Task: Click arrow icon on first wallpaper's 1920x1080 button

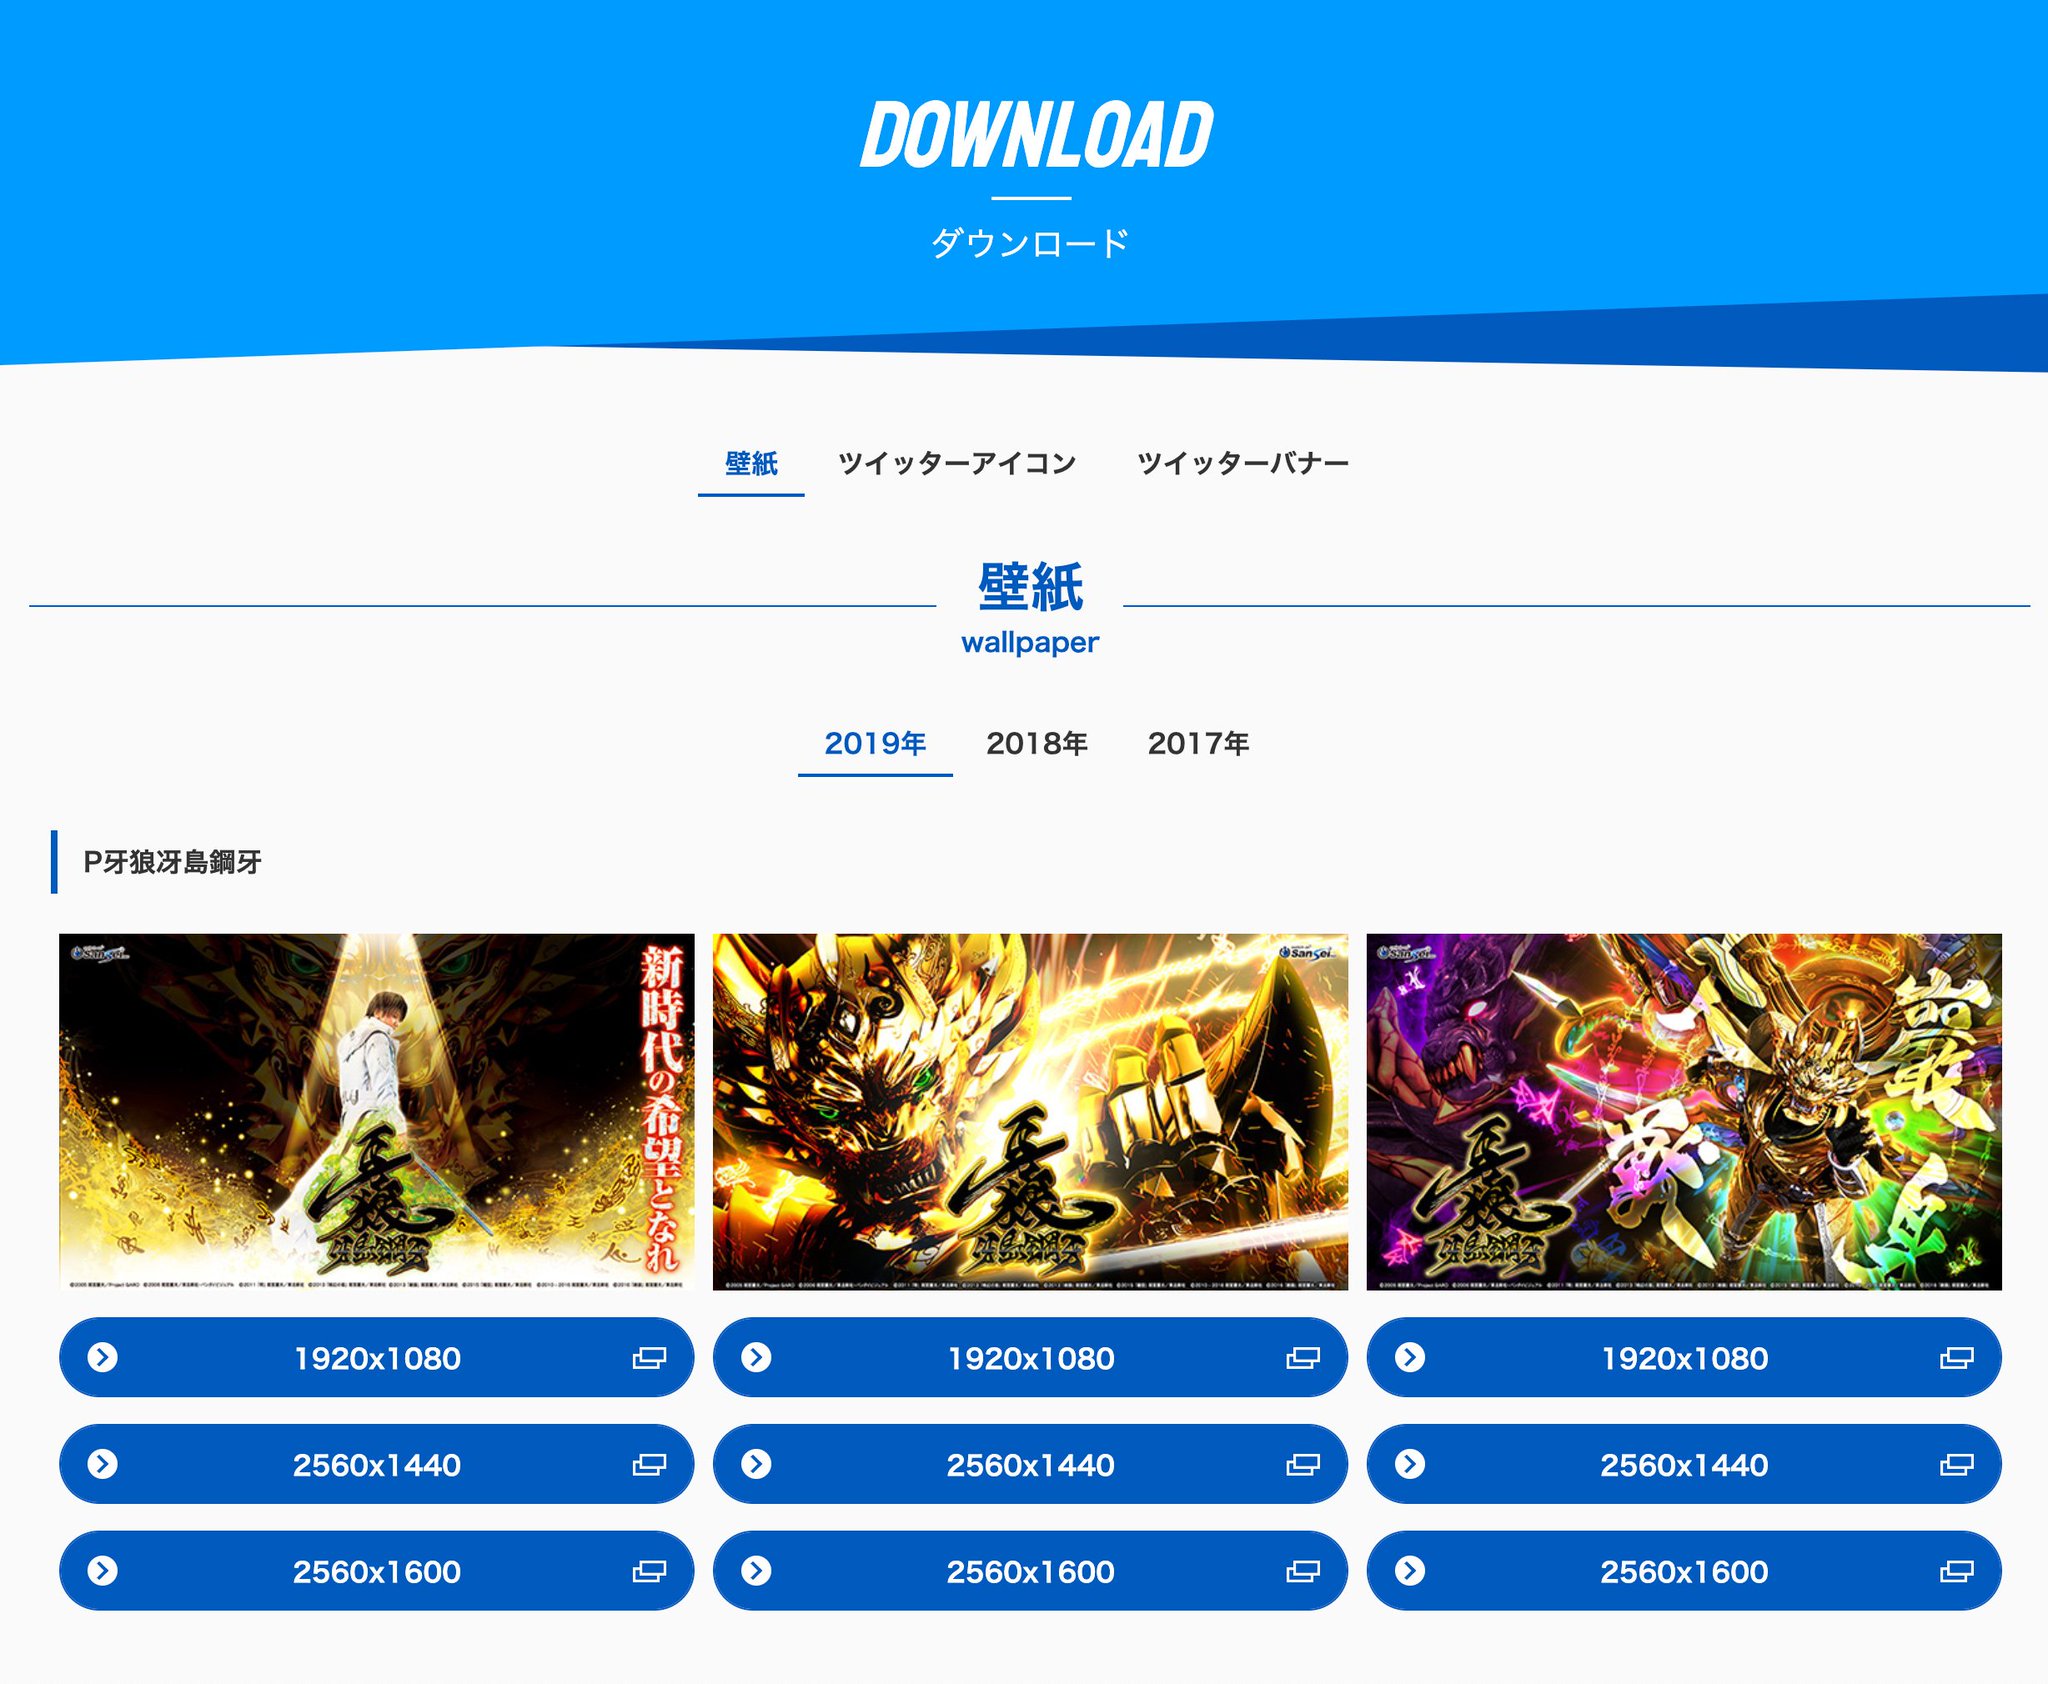Action: click(x=103, y=1357)
